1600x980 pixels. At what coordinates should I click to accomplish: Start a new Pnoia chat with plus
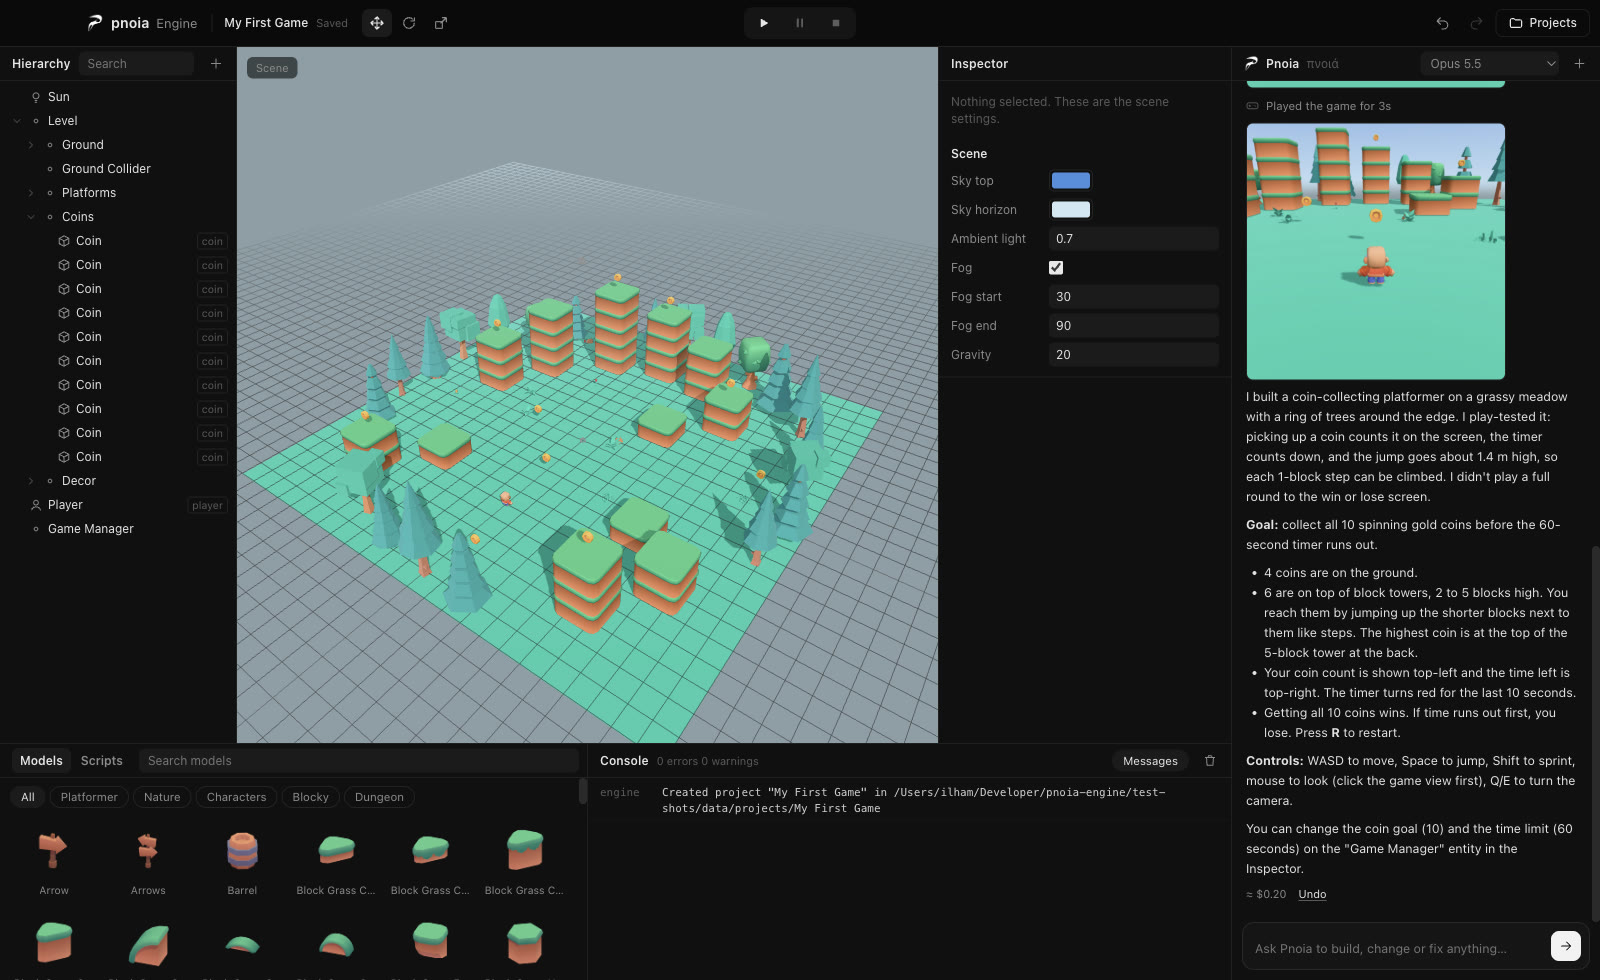1579,64
